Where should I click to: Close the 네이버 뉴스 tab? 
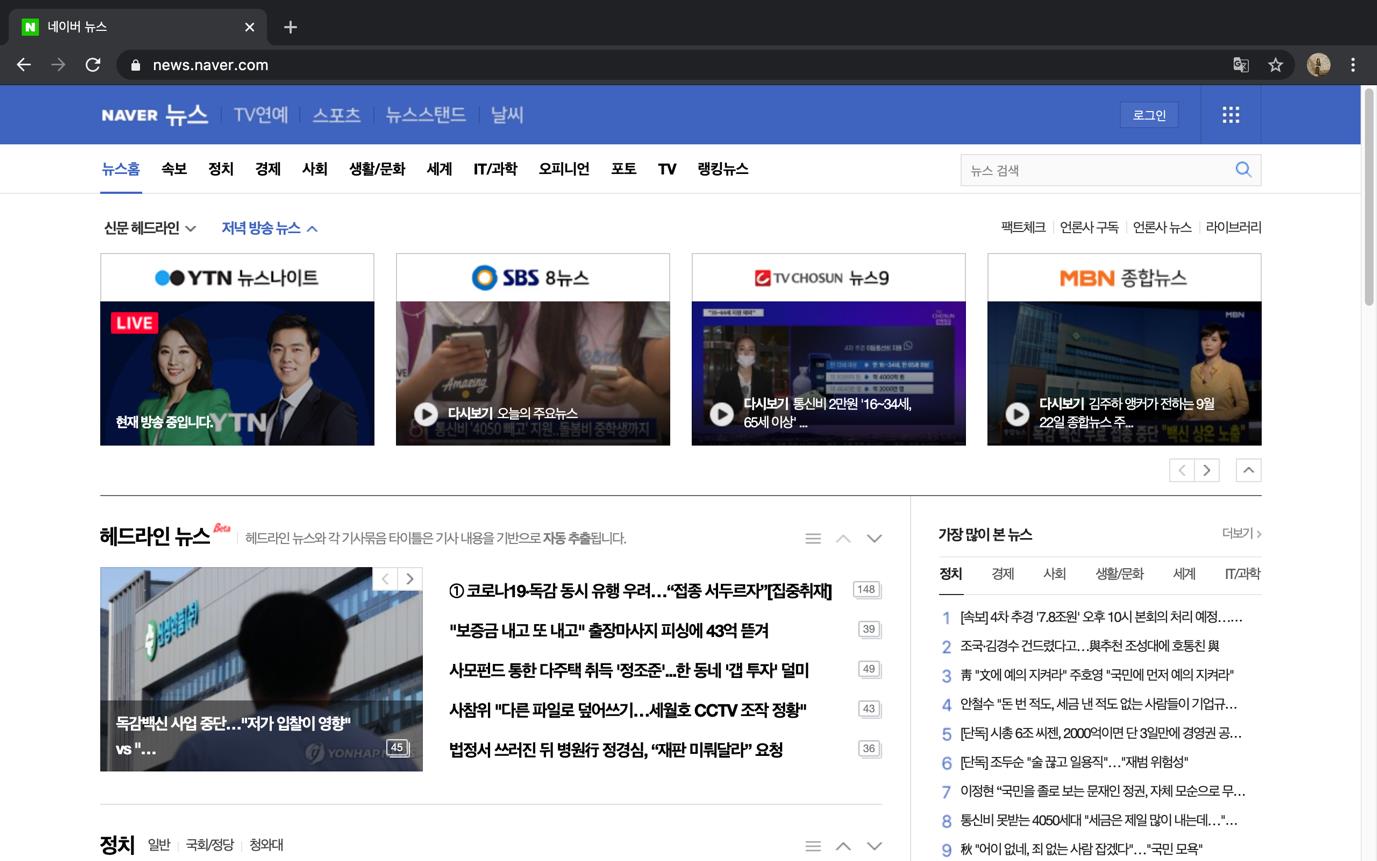tap(249, 27)
